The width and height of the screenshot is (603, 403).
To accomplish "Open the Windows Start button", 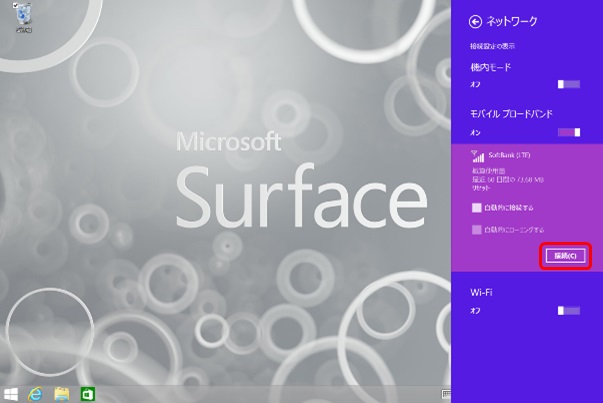I will point(11,394).
